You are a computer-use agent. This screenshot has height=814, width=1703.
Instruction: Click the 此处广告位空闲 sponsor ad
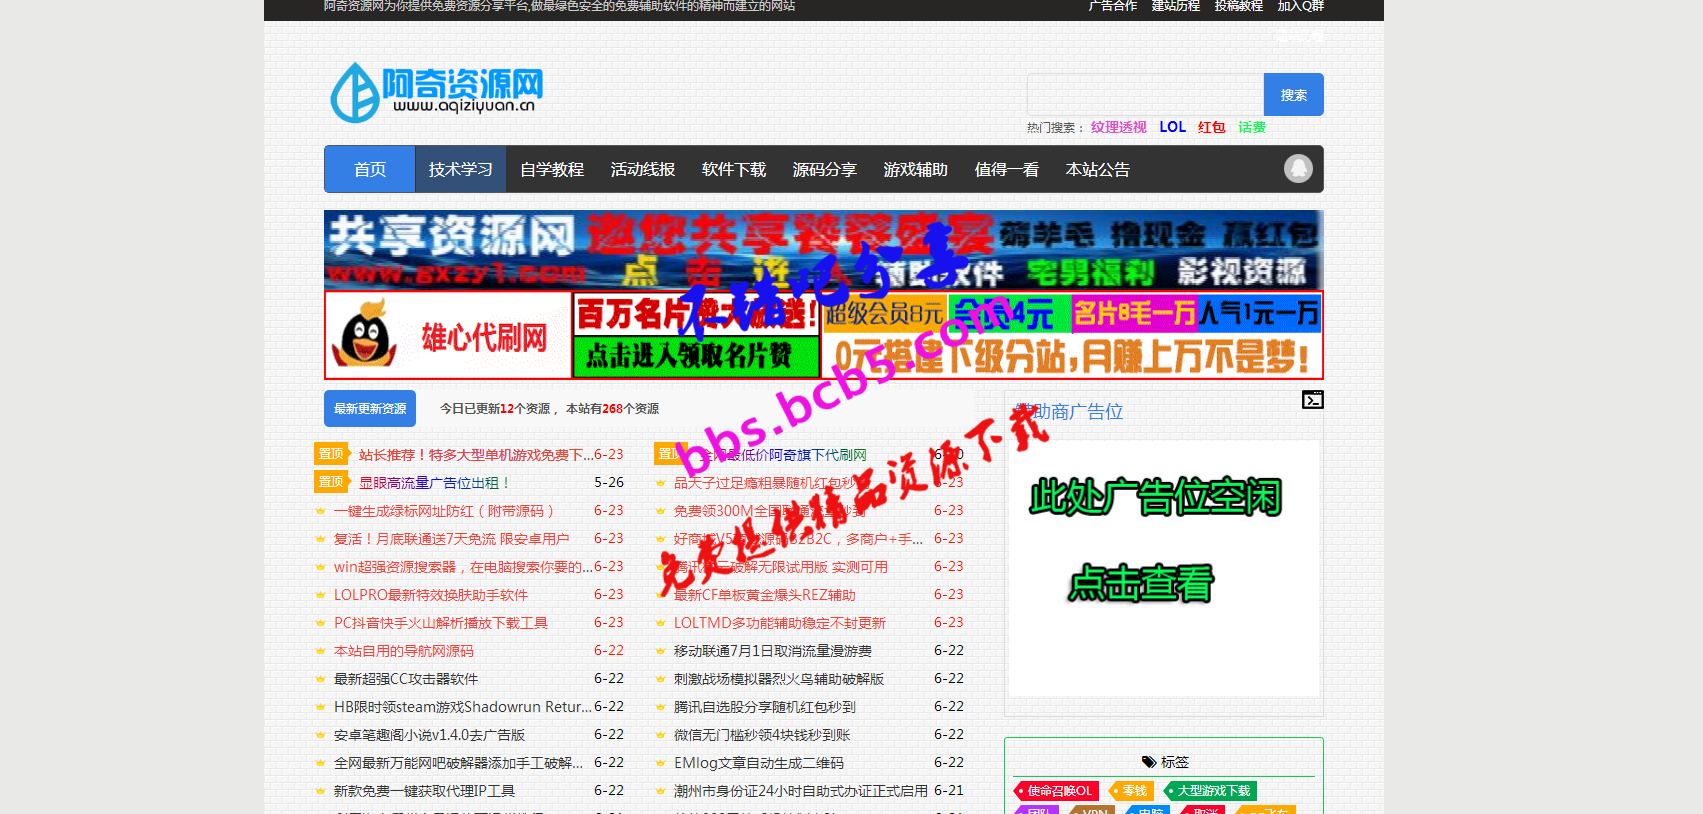click(1163, 568)
